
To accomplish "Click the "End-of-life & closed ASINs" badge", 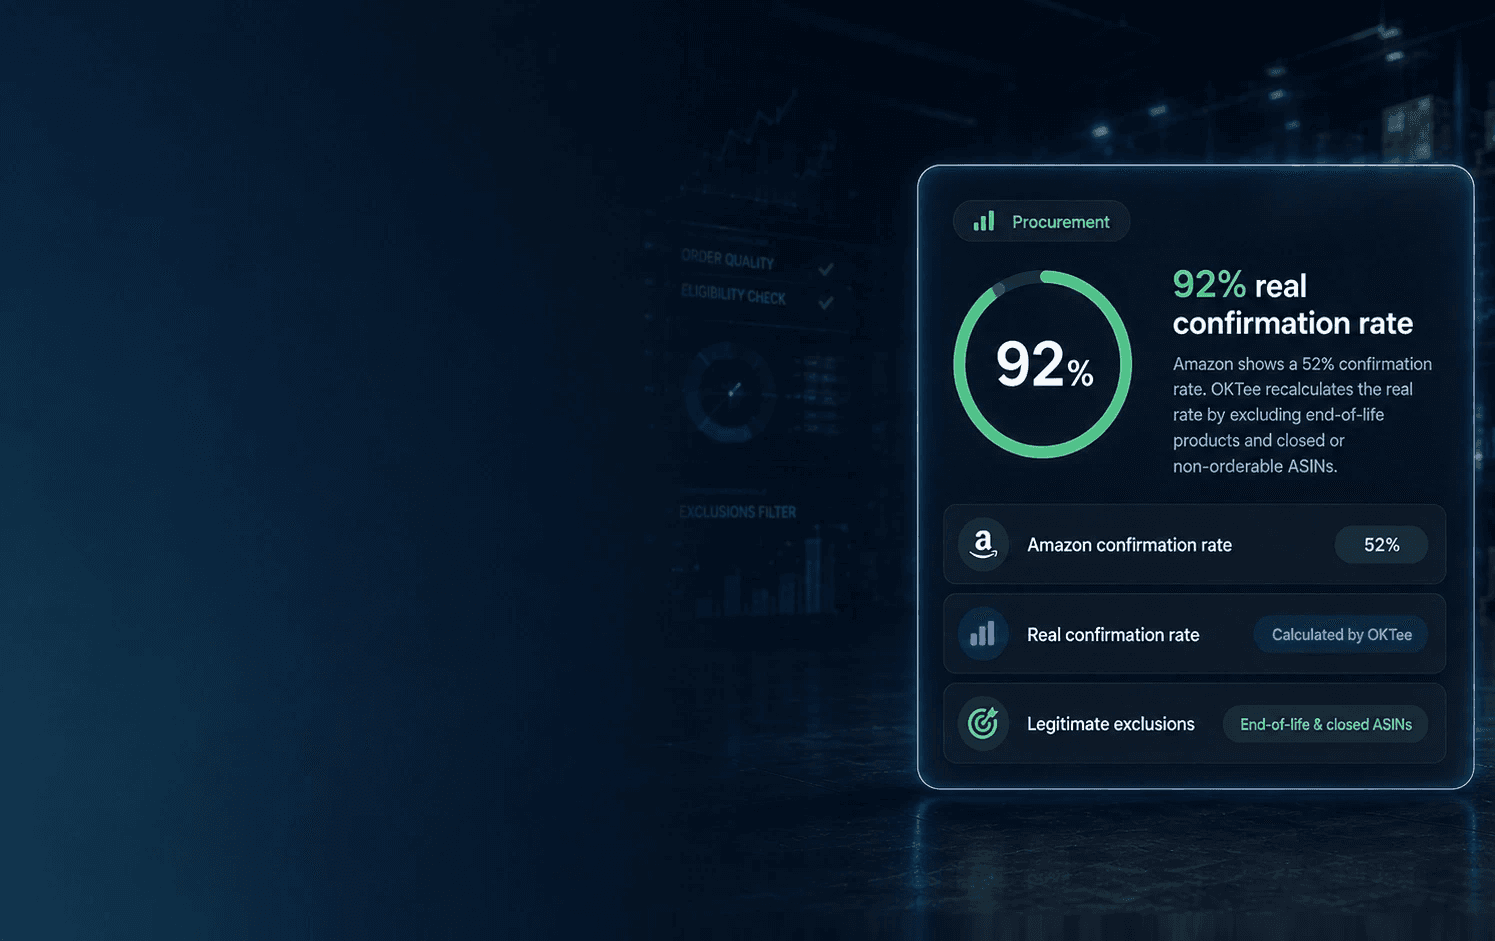I will (x=1325, y=724).
